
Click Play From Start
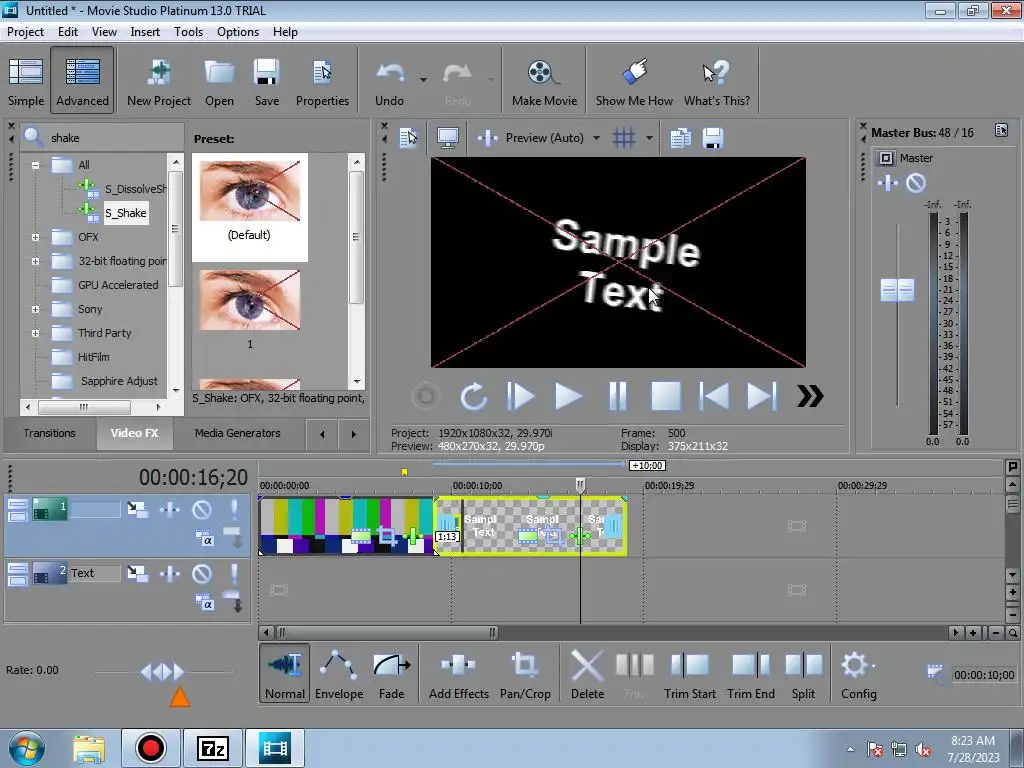520,396
